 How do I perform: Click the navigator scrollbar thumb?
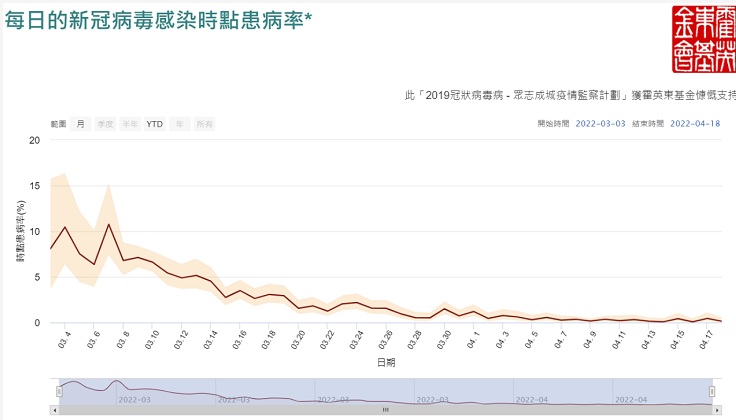(x=385, y=409)
